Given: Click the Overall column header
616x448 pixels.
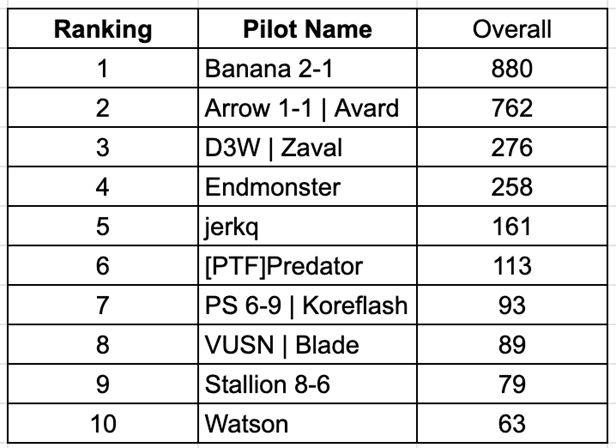Looking at the screenshot, I should click(512, 28).
